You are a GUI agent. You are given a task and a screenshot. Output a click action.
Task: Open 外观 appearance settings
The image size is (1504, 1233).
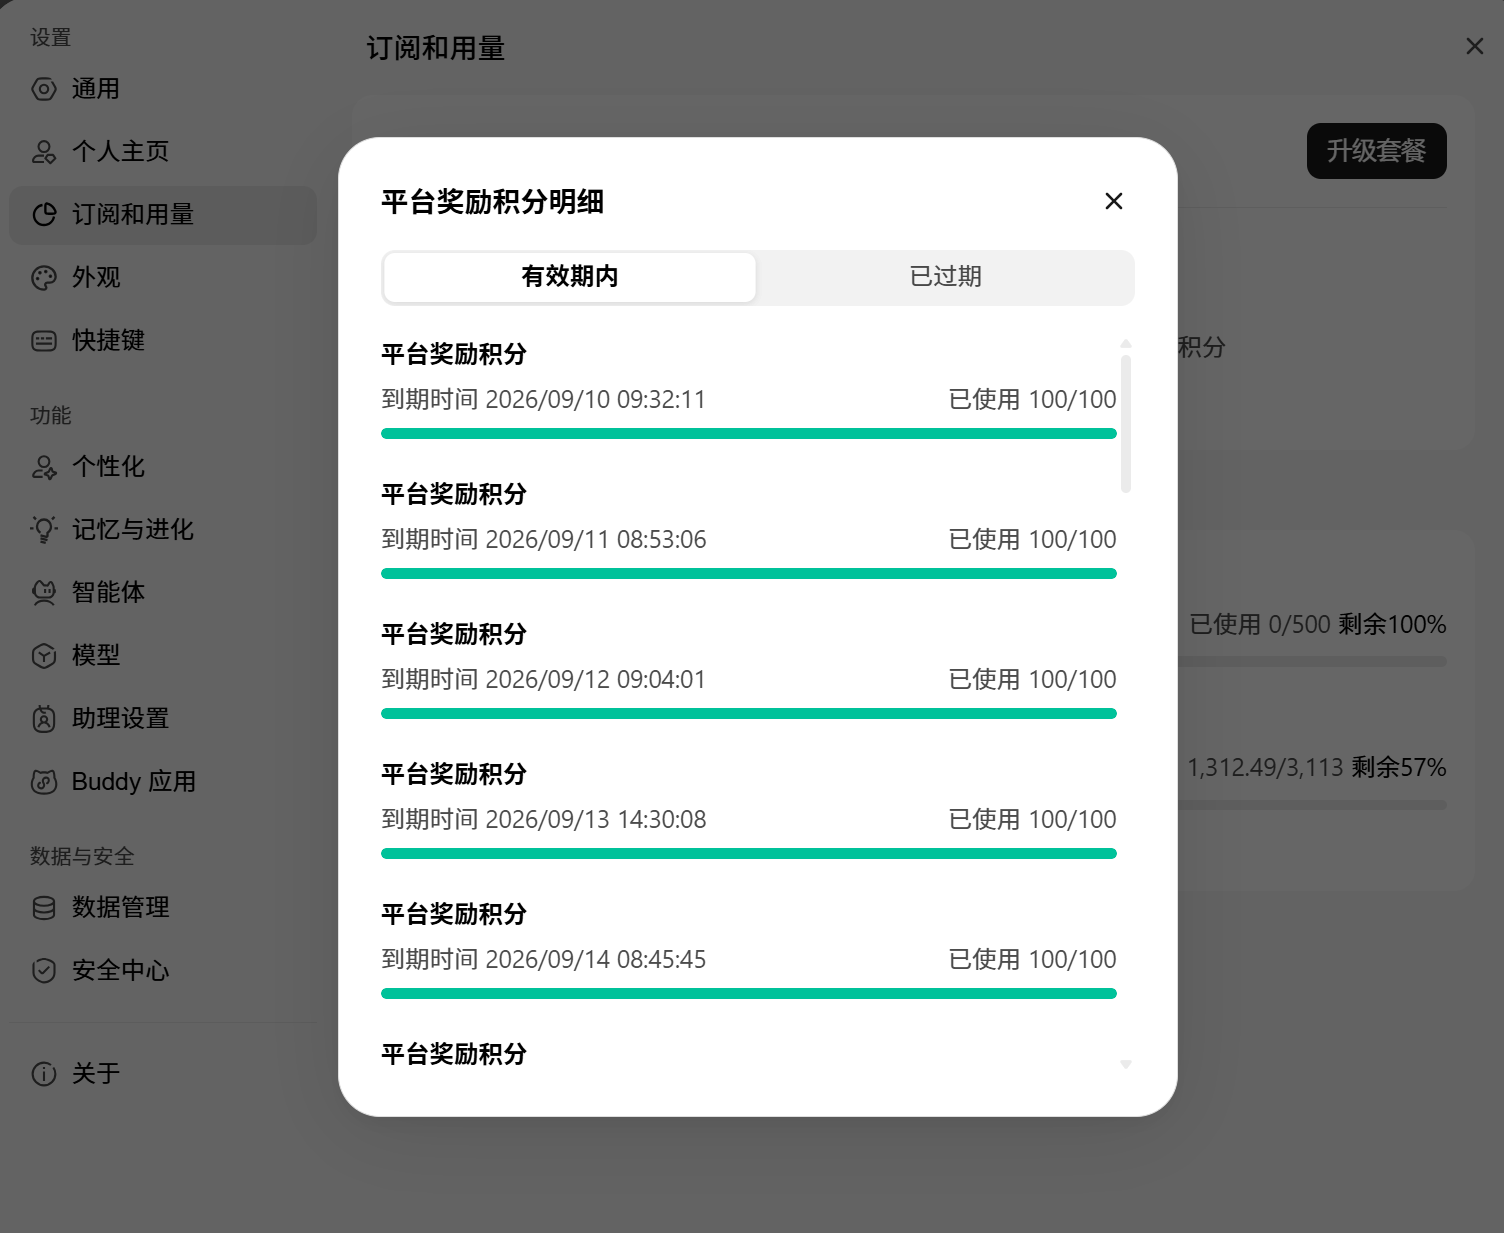(163, 278)
